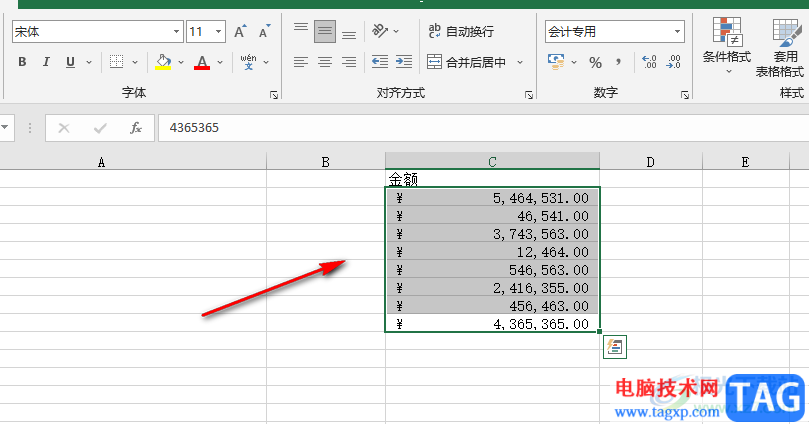Screen dimensions: 809x424
Task: Expand phonetic guide options arrow
Action: pos(266,62)
